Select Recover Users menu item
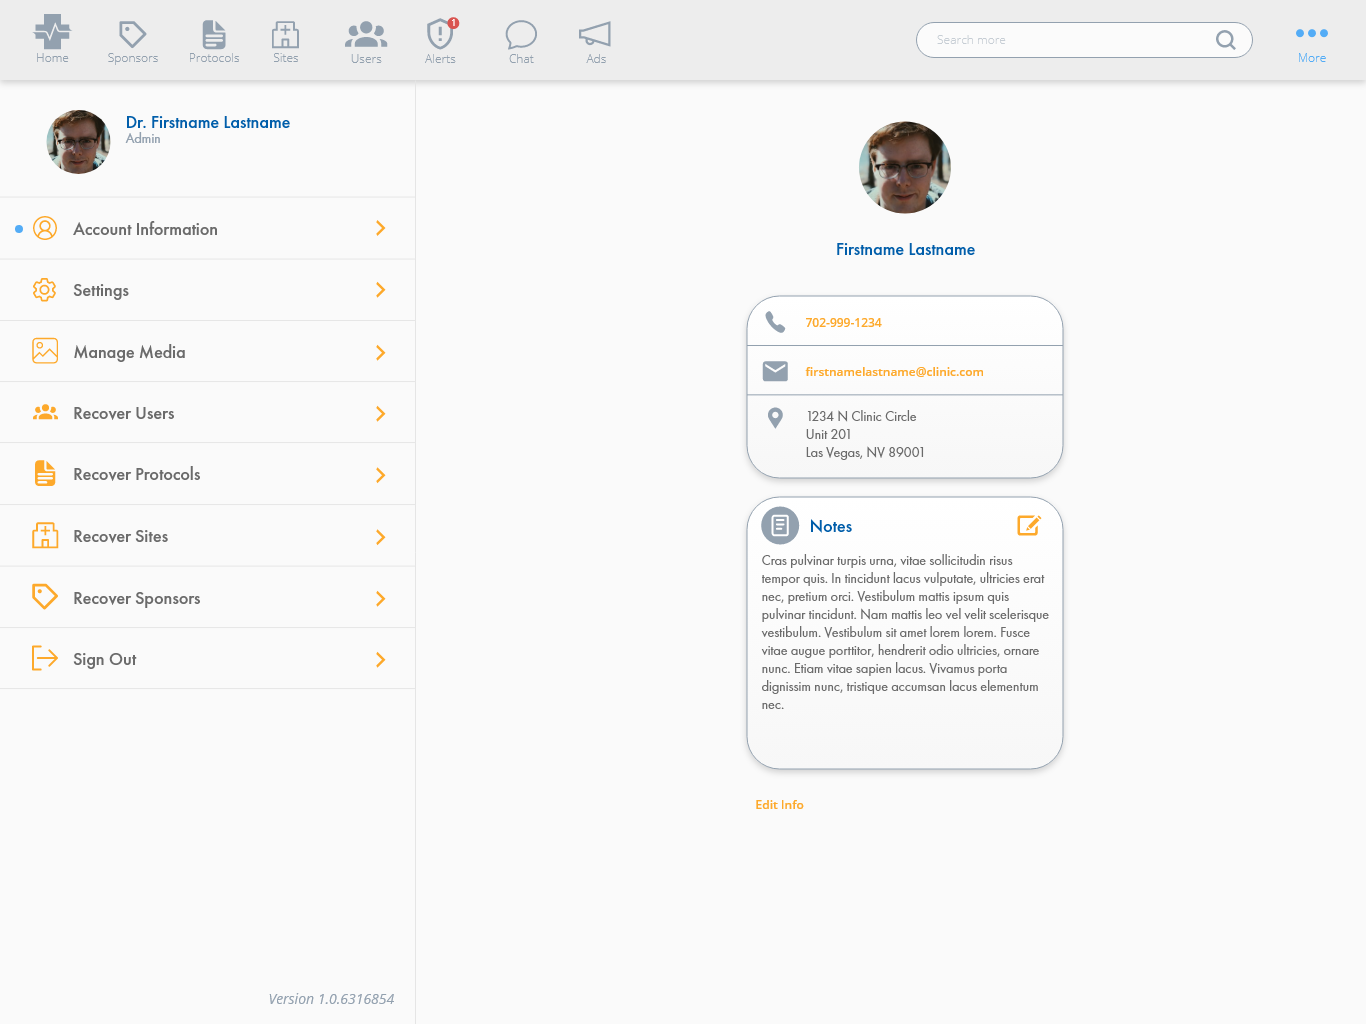The height and width of the screenshot is (1024, 1366). (124, 413)
